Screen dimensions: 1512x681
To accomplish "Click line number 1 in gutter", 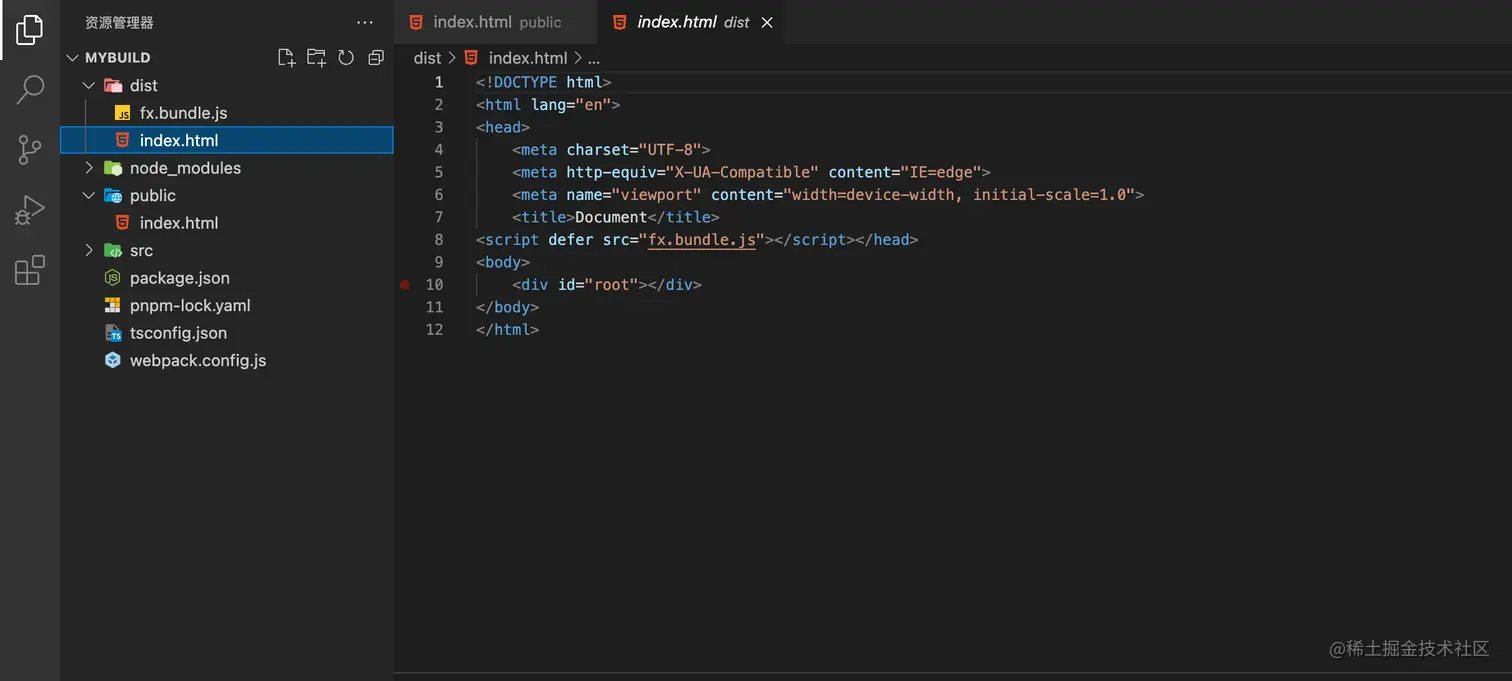I will coord(438,82).
